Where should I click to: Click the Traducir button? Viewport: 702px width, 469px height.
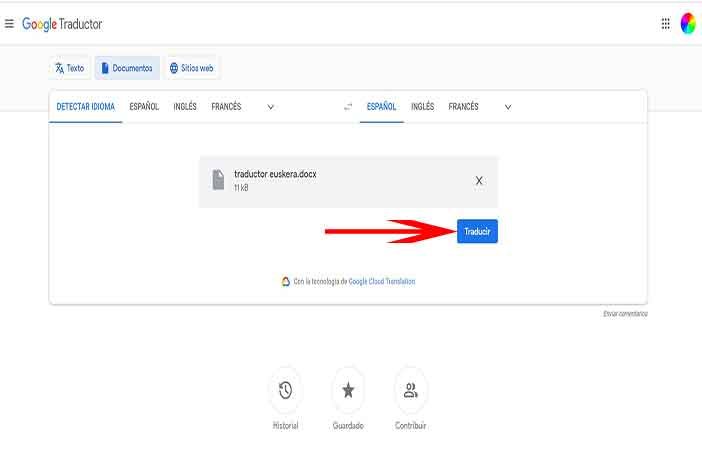tap(477, 231)
